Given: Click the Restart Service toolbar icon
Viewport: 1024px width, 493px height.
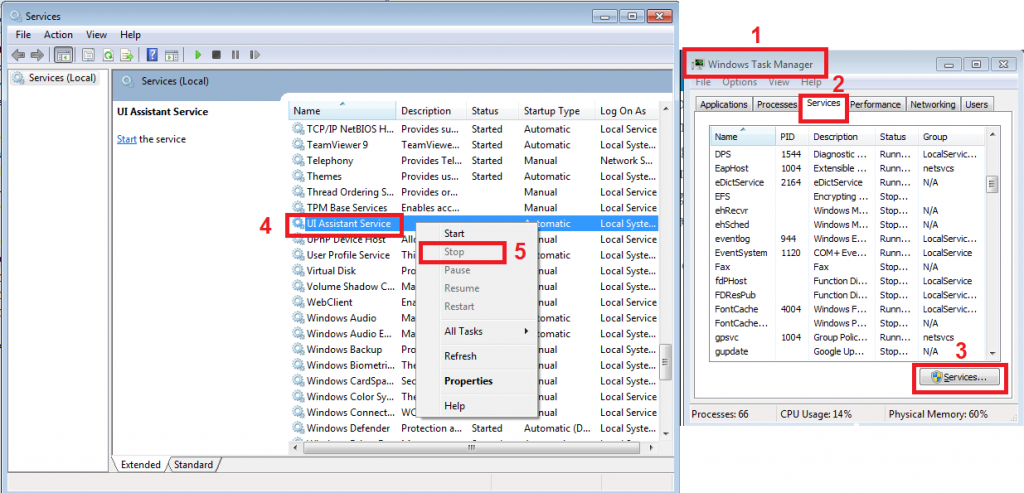Looking at the screenshot, I should (x=255, y=55).
